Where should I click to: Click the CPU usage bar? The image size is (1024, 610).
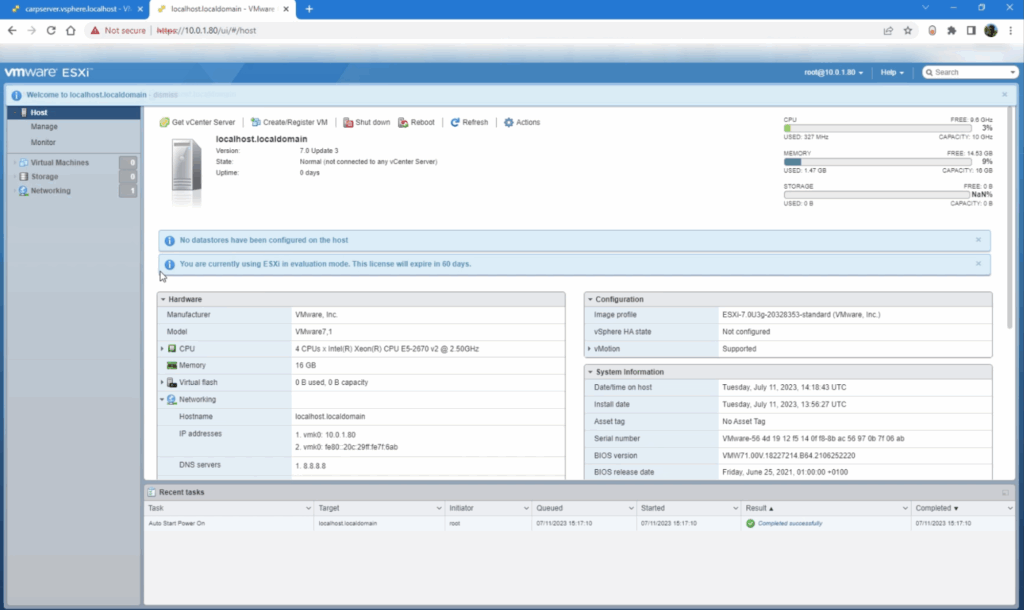(x=878, y=128)
